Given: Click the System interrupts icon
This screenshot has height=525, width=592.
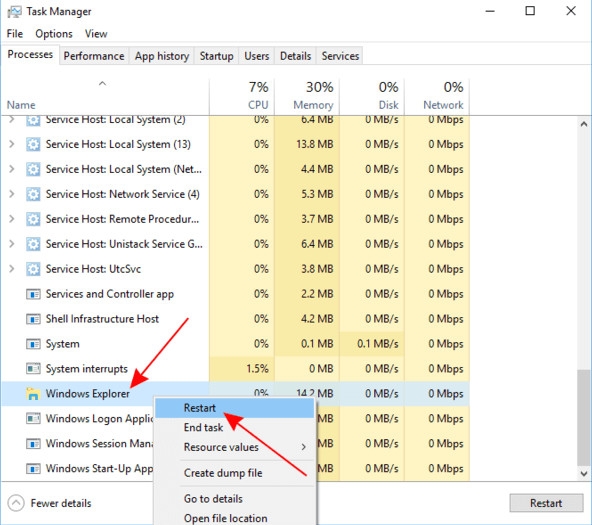Looking at the screenshot, I should 33,368.
